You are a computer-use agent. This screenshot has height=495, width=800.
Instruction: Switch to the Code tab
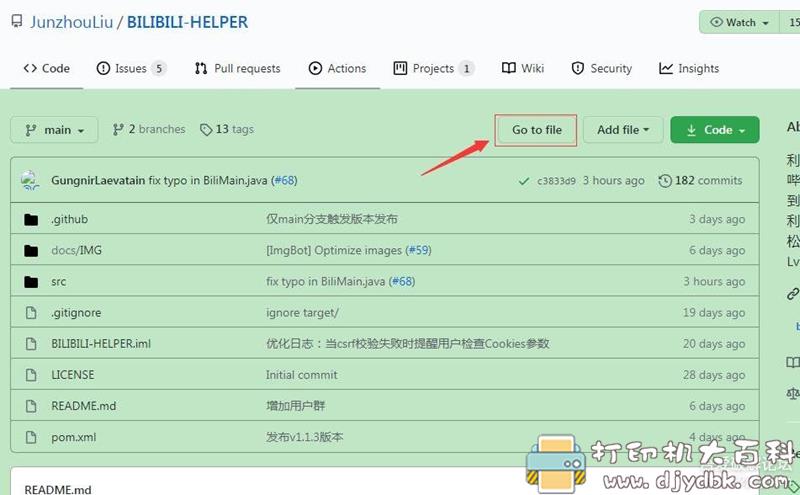(x=46, y=68)
